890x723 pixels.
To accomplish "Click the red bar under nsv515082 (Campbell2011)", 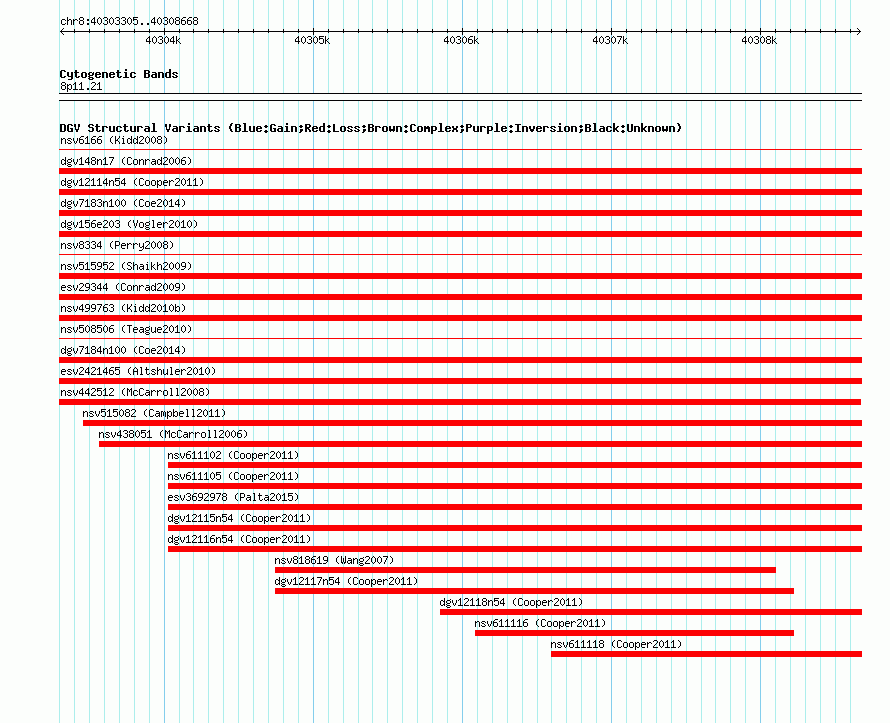I will pos(472,423).
